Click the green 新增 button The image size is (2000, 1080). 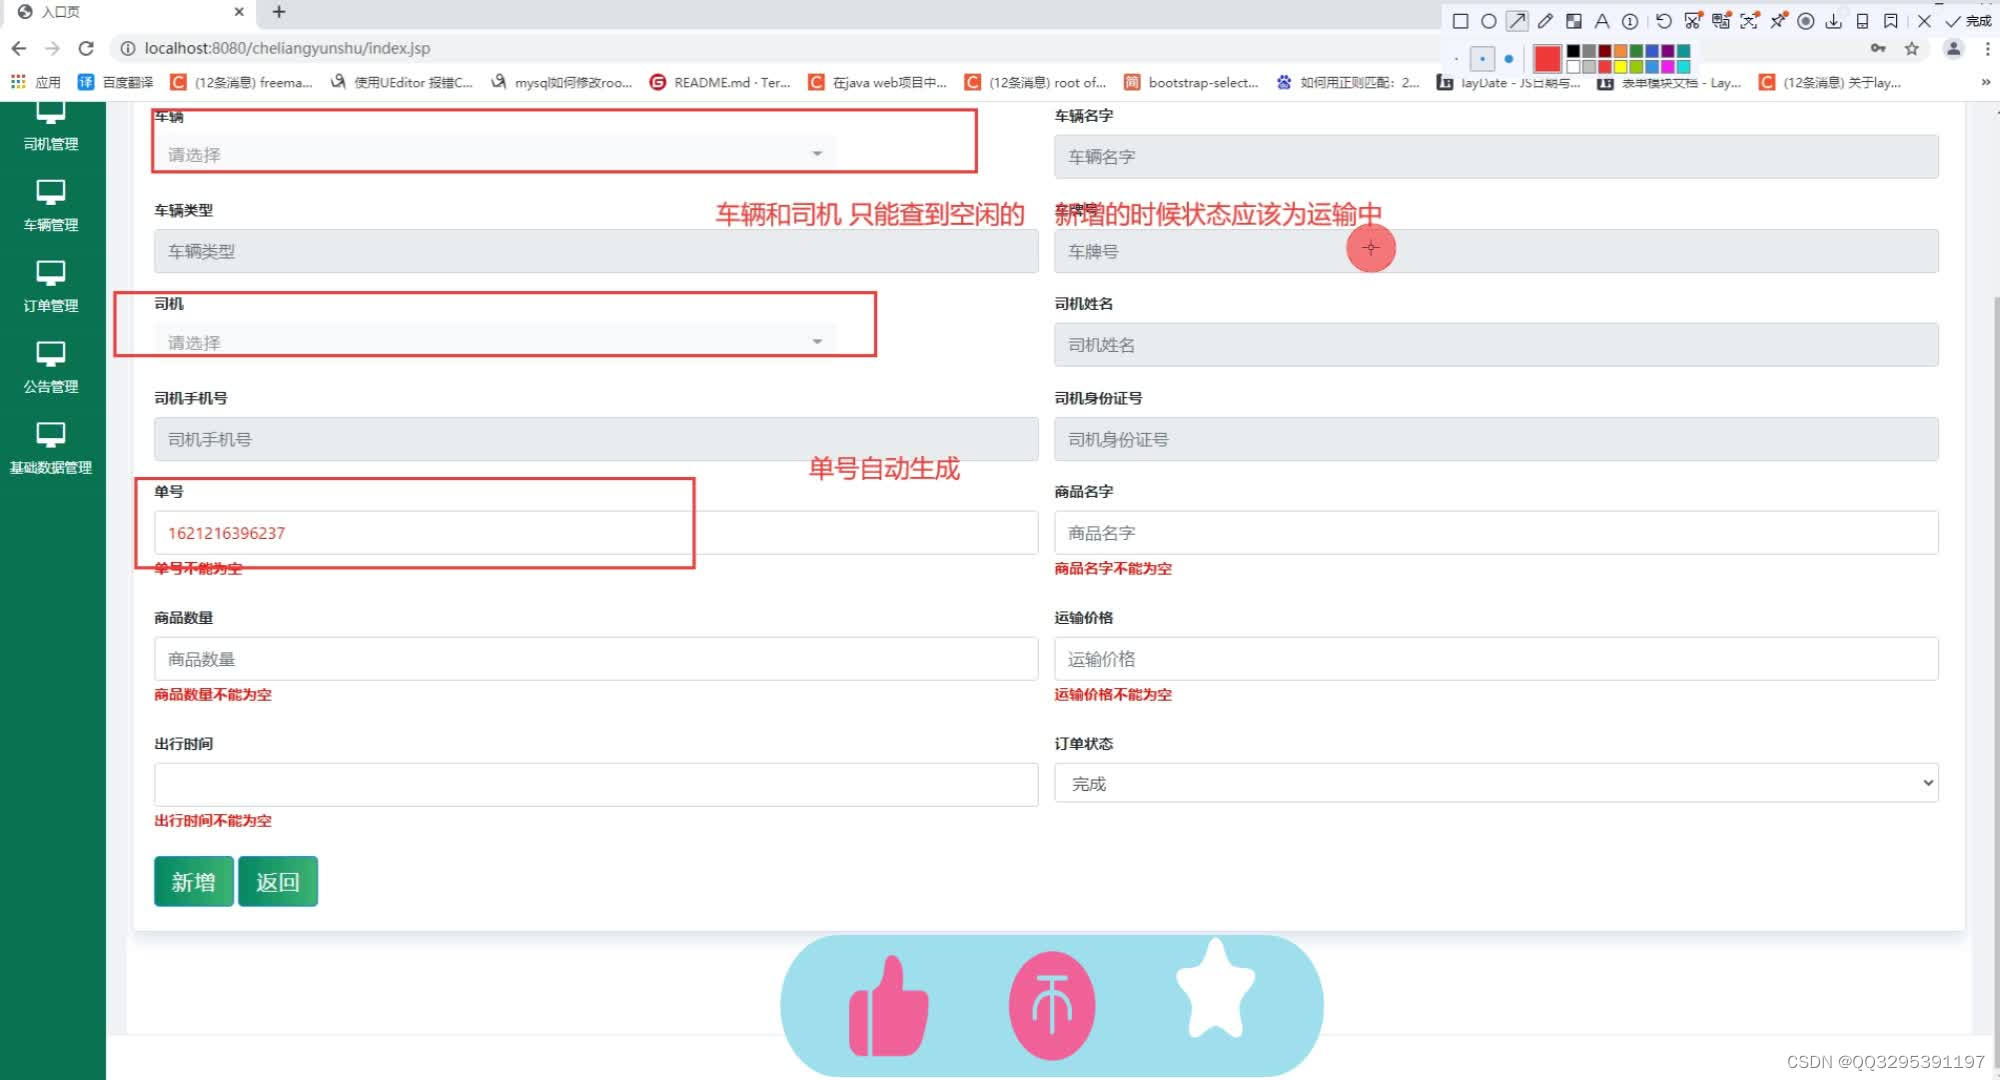point(193,881)
